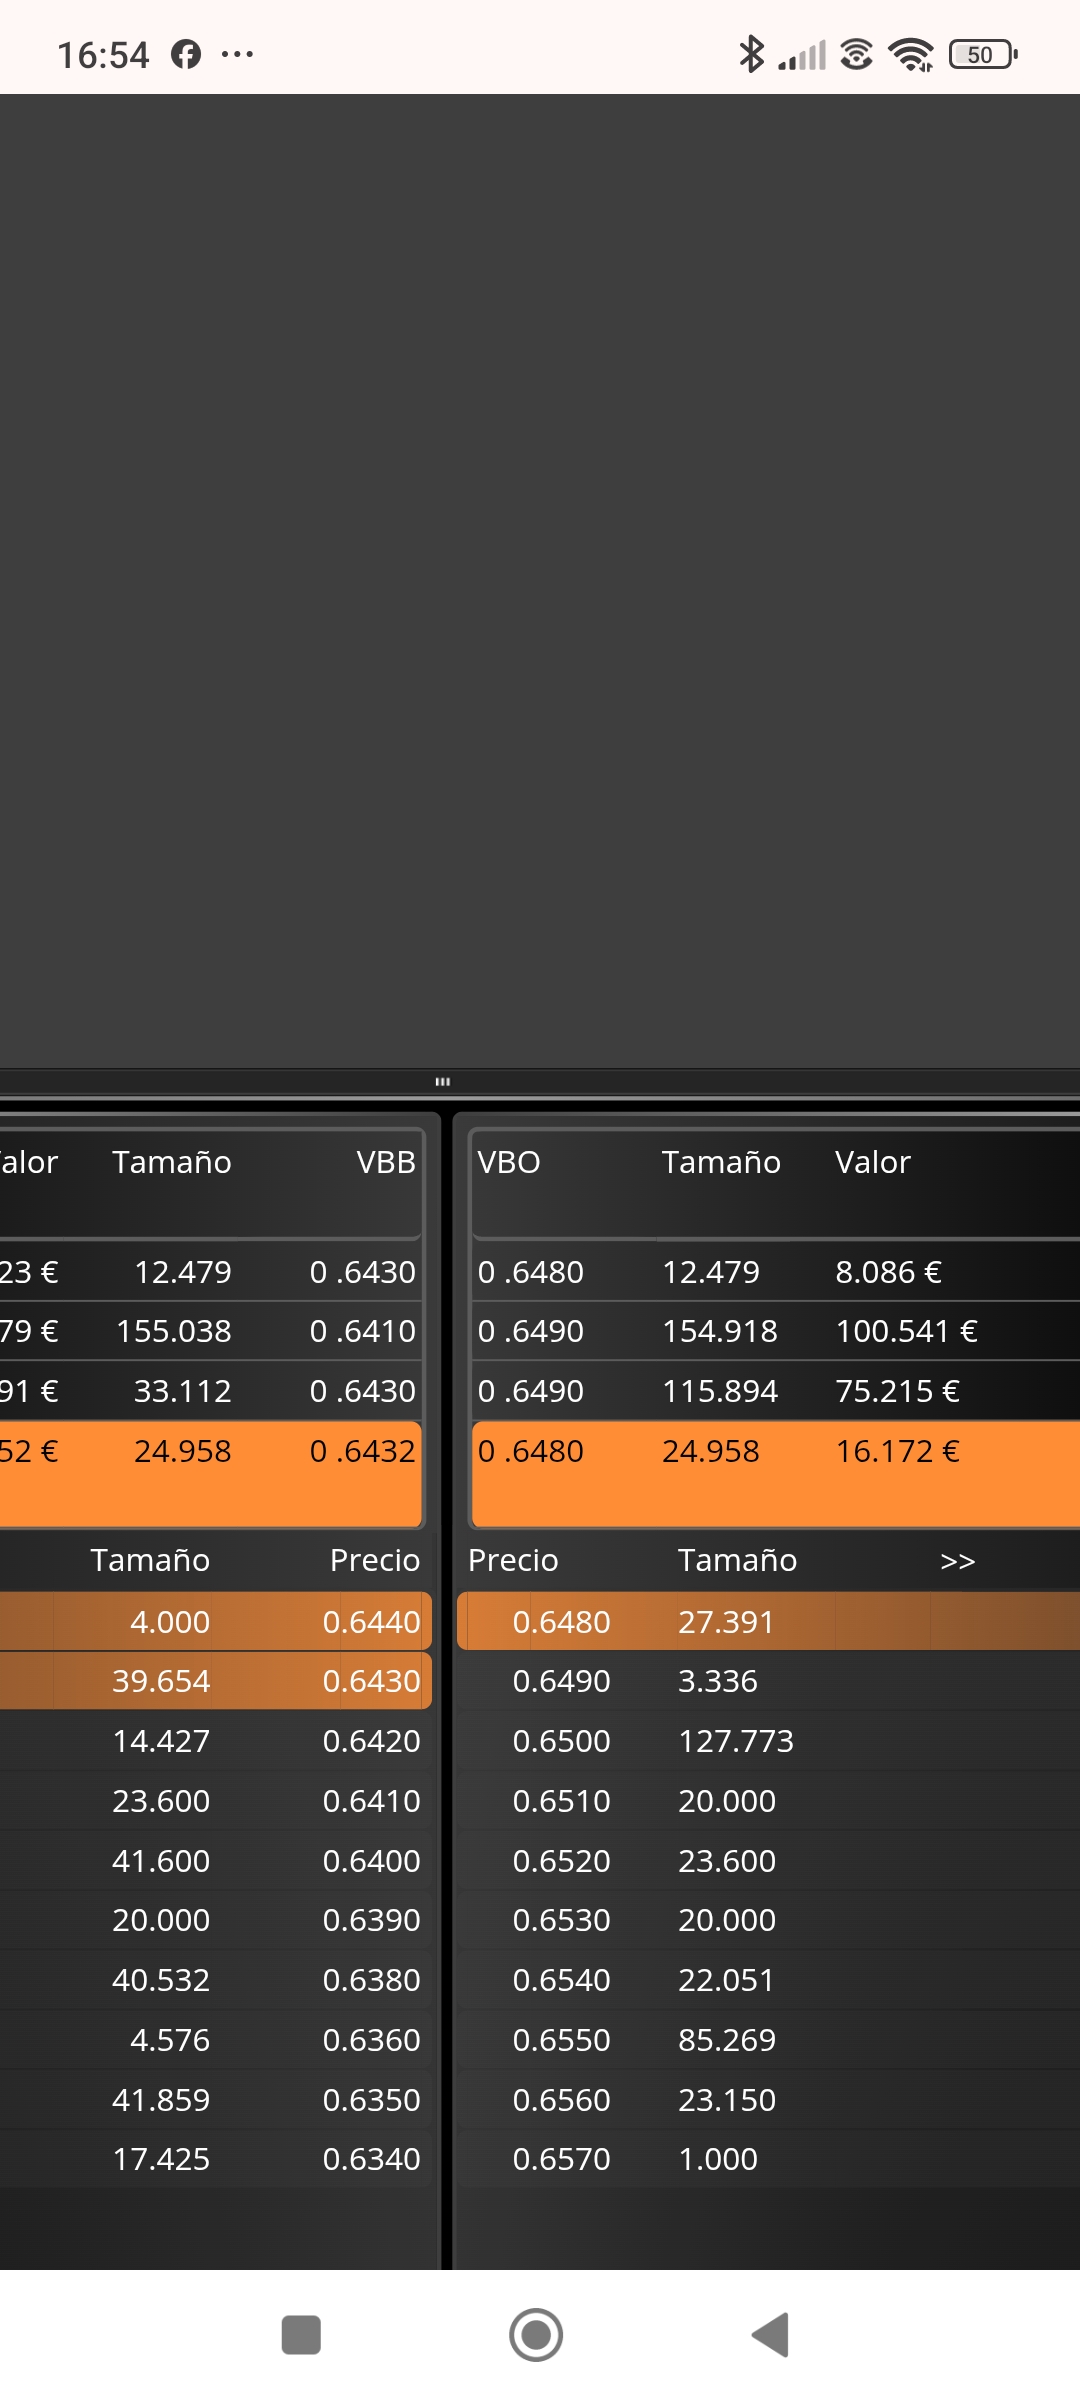
Task: Select ask price 0.6570
Action: pyautogui.click(x=562, y=2159)
